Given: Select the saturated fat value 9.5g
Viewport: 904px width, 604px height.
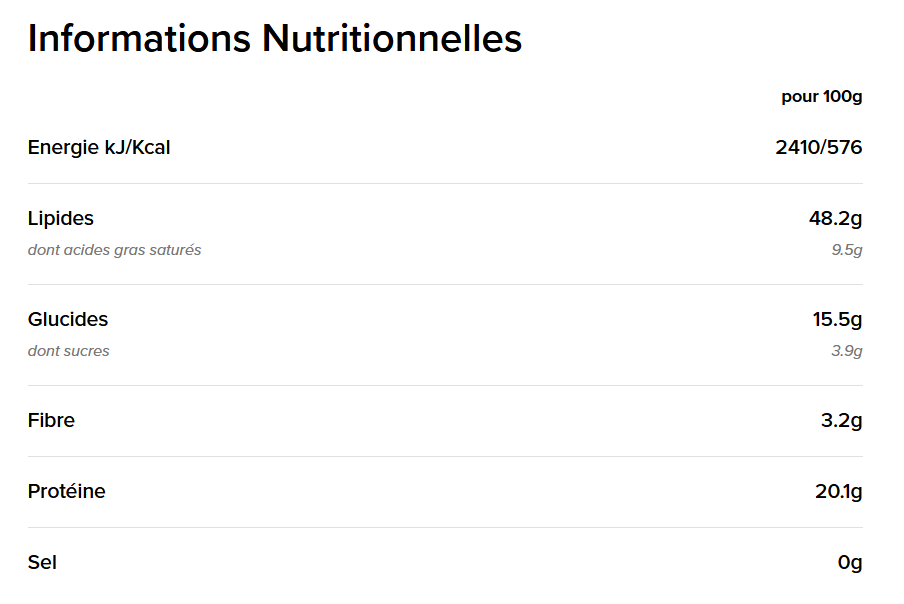Looking at the screenshot, I should point(846,250).
